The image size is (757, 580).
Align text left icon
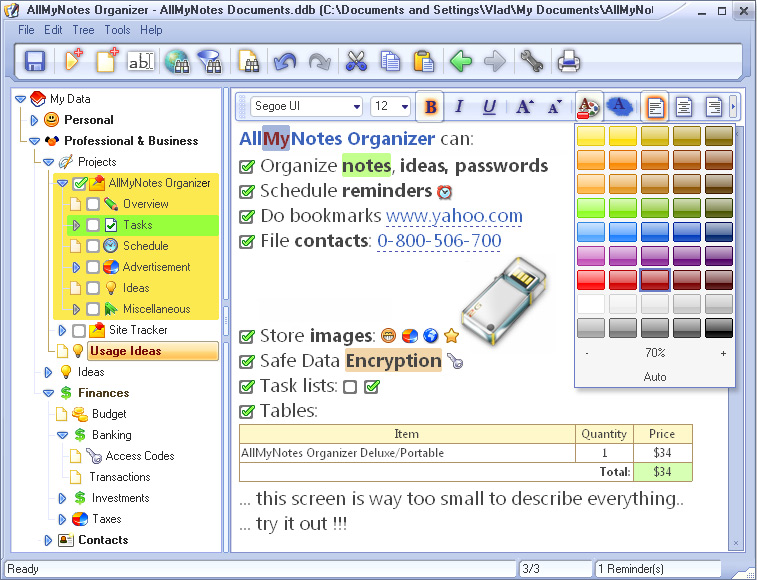pyautogui.click(x=655, y=106)
